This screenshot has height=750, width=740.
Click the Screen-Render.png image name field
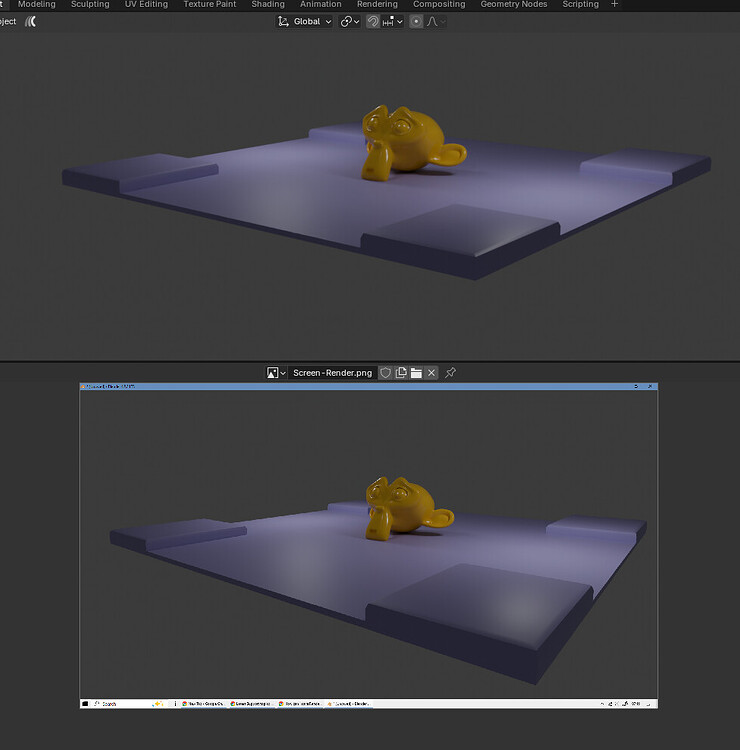point(332,373)
